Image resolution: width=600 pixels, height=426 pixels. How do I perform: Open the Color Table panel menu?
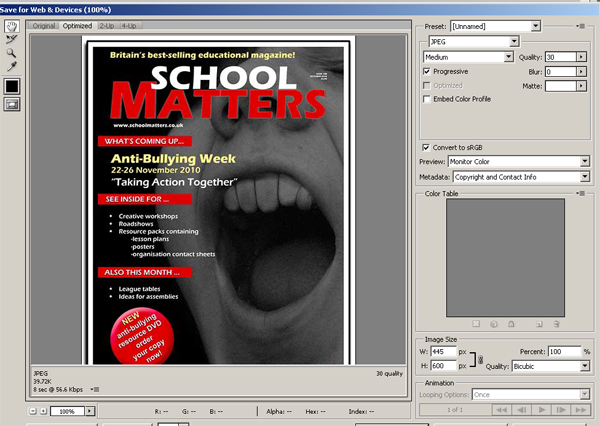[580, 193]
